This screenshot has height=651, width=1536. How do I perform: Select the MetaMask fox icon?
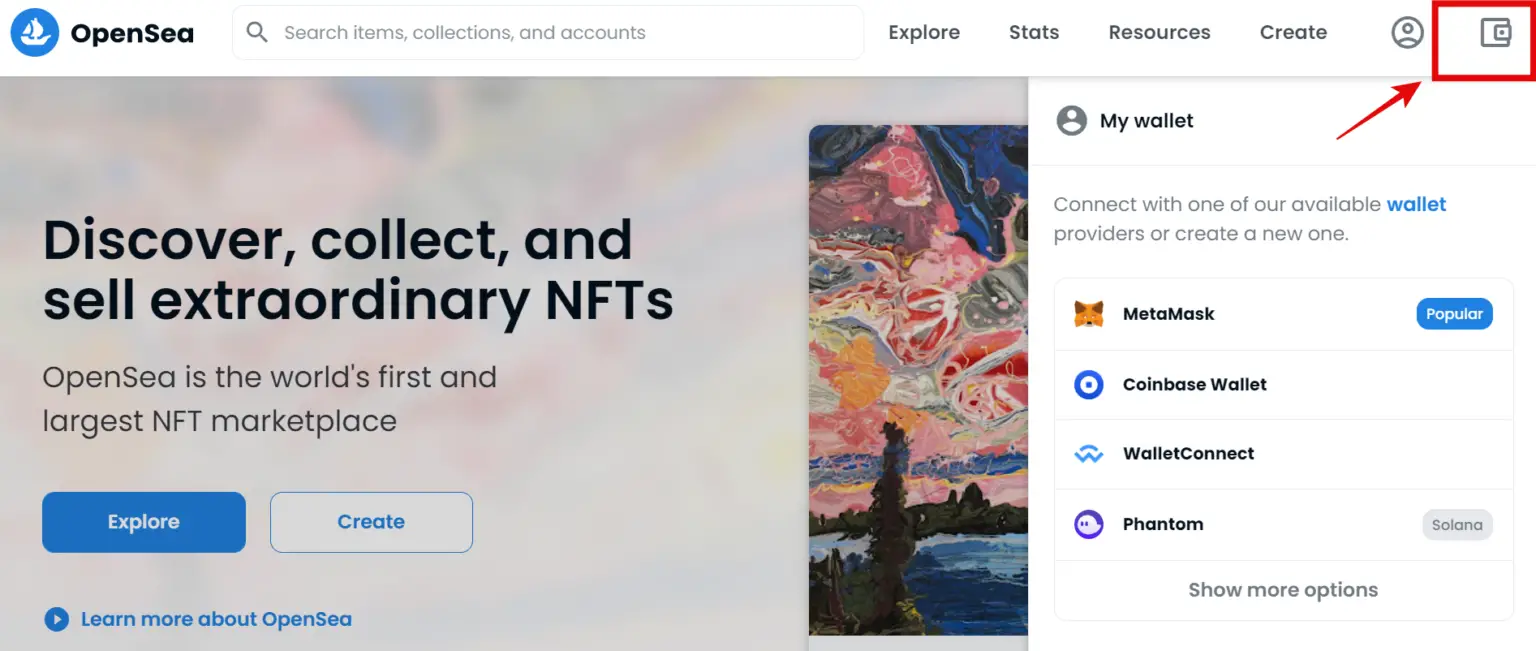[1089, 313]
